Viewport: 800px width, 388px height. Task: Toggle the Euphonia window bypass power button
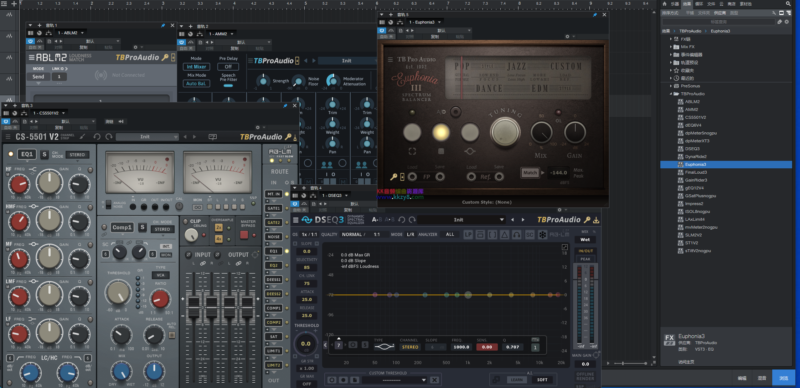[x=382, y=31]
